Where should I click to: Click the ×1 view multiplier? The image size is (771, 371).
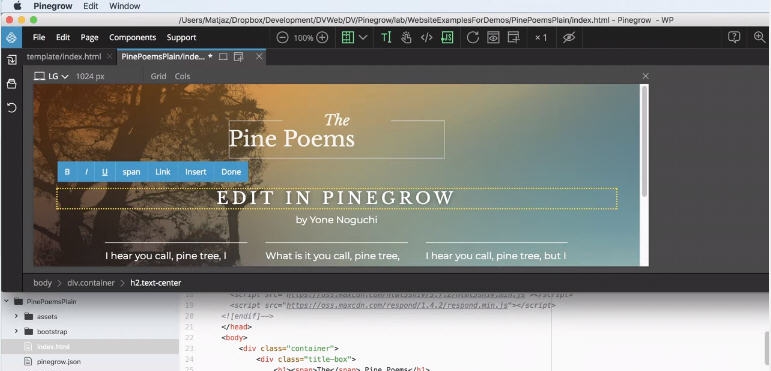tap(541, 37)
